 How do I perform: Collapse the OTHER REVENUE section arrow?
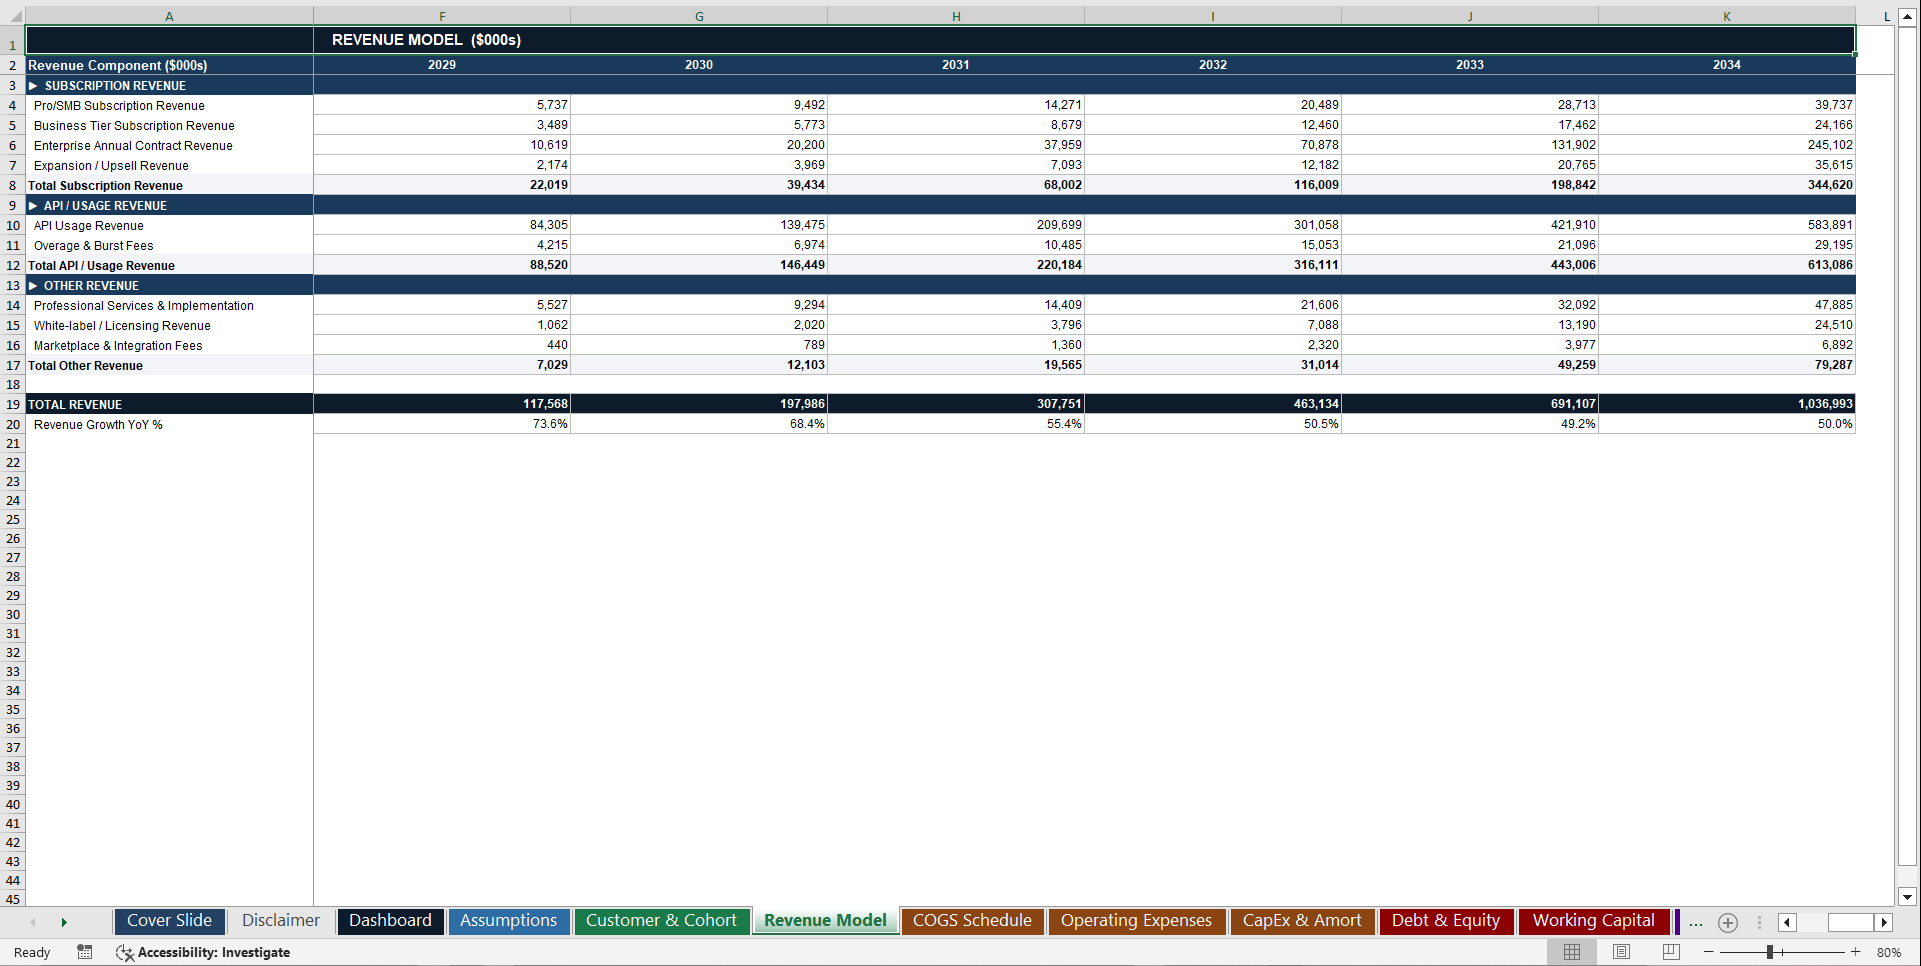tap(33, 285)
